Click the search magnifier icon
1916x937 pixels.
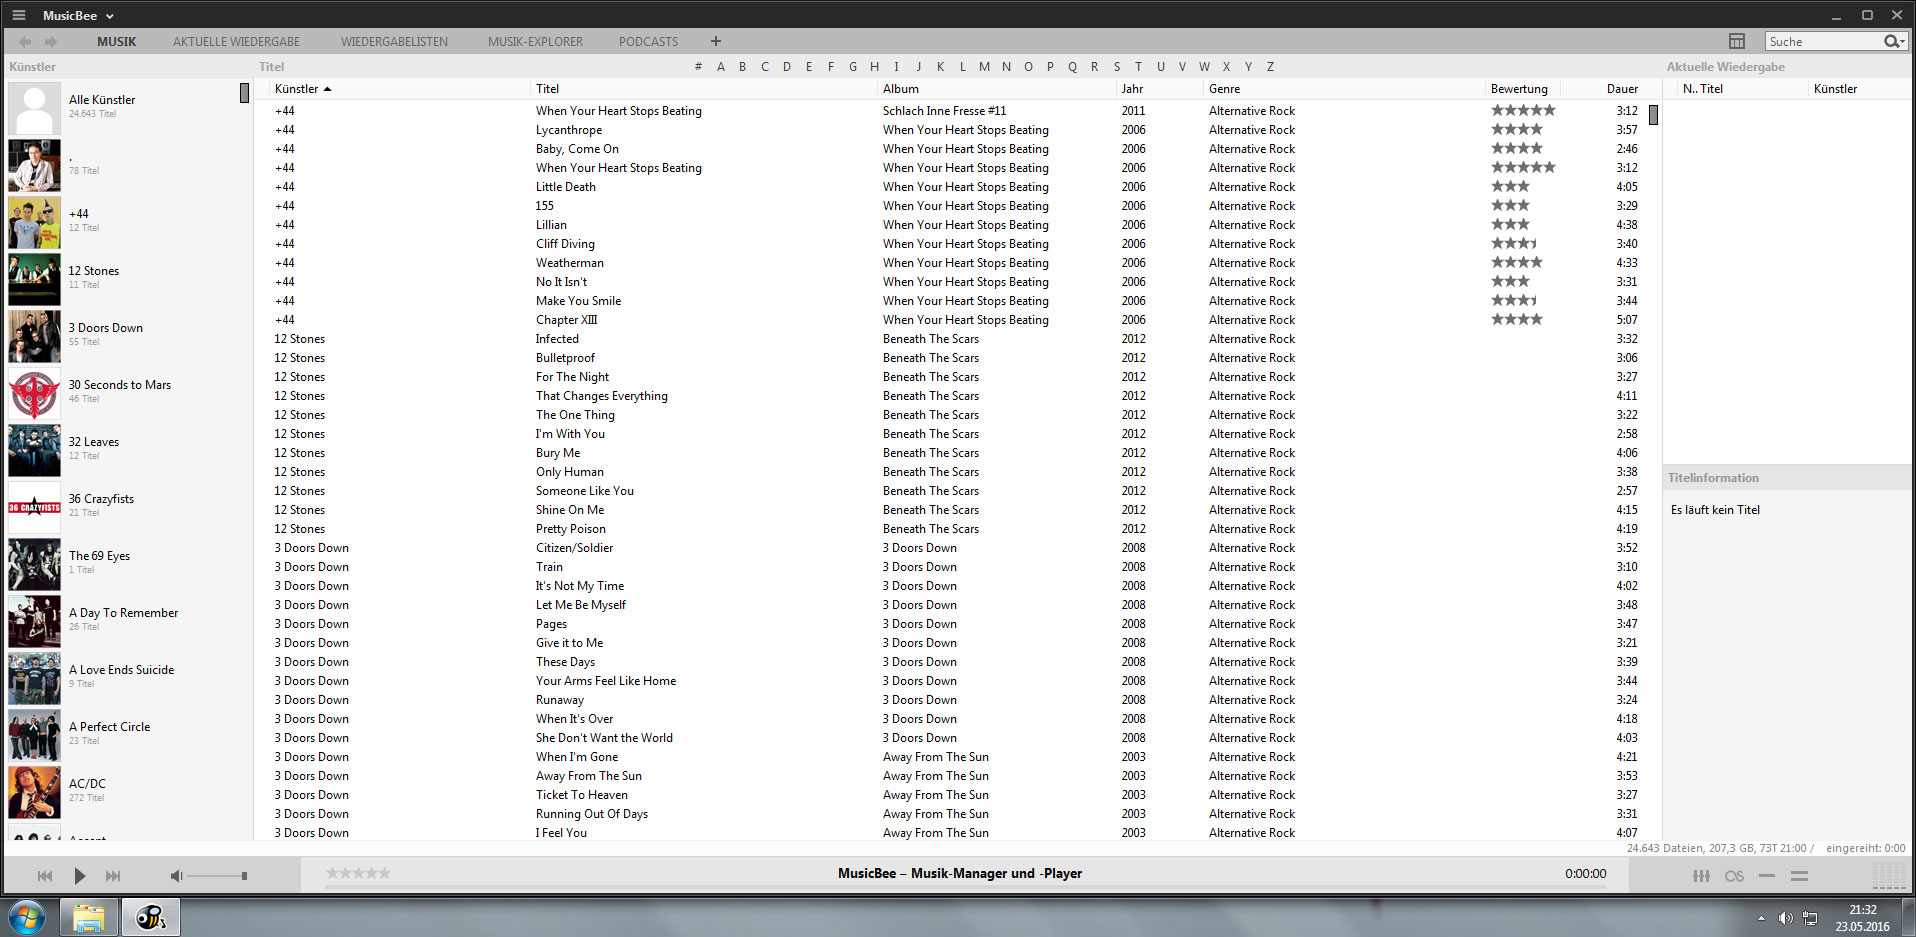[1890, 41]
